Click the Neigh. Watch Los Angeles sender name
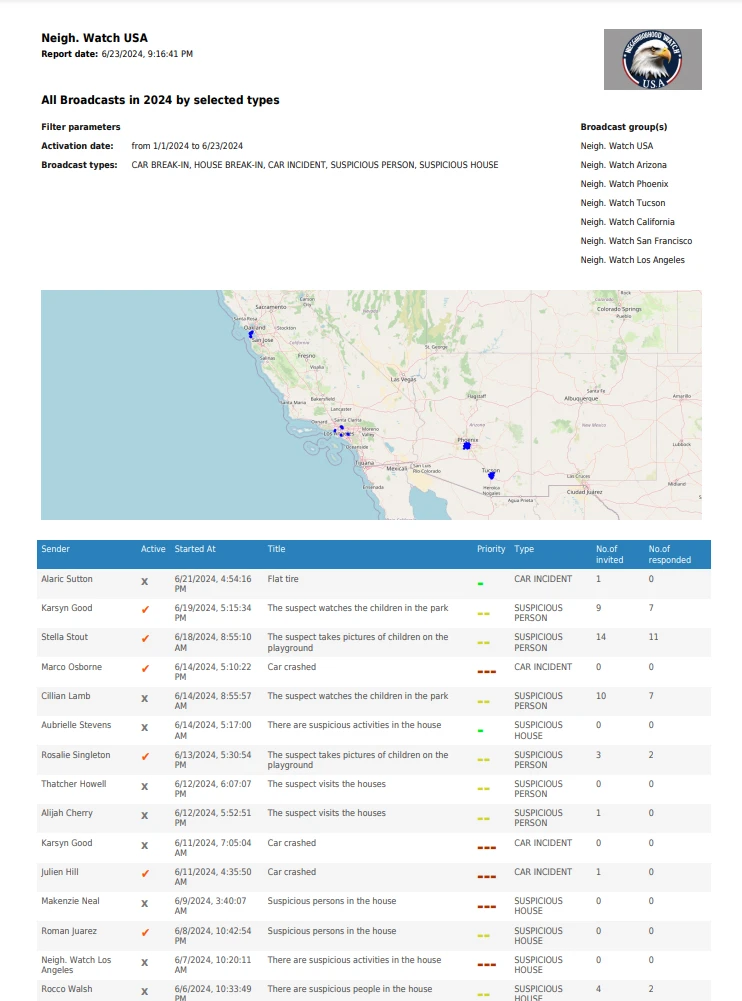Screen dimensions: 742x1001 click(x=76, y=965)
